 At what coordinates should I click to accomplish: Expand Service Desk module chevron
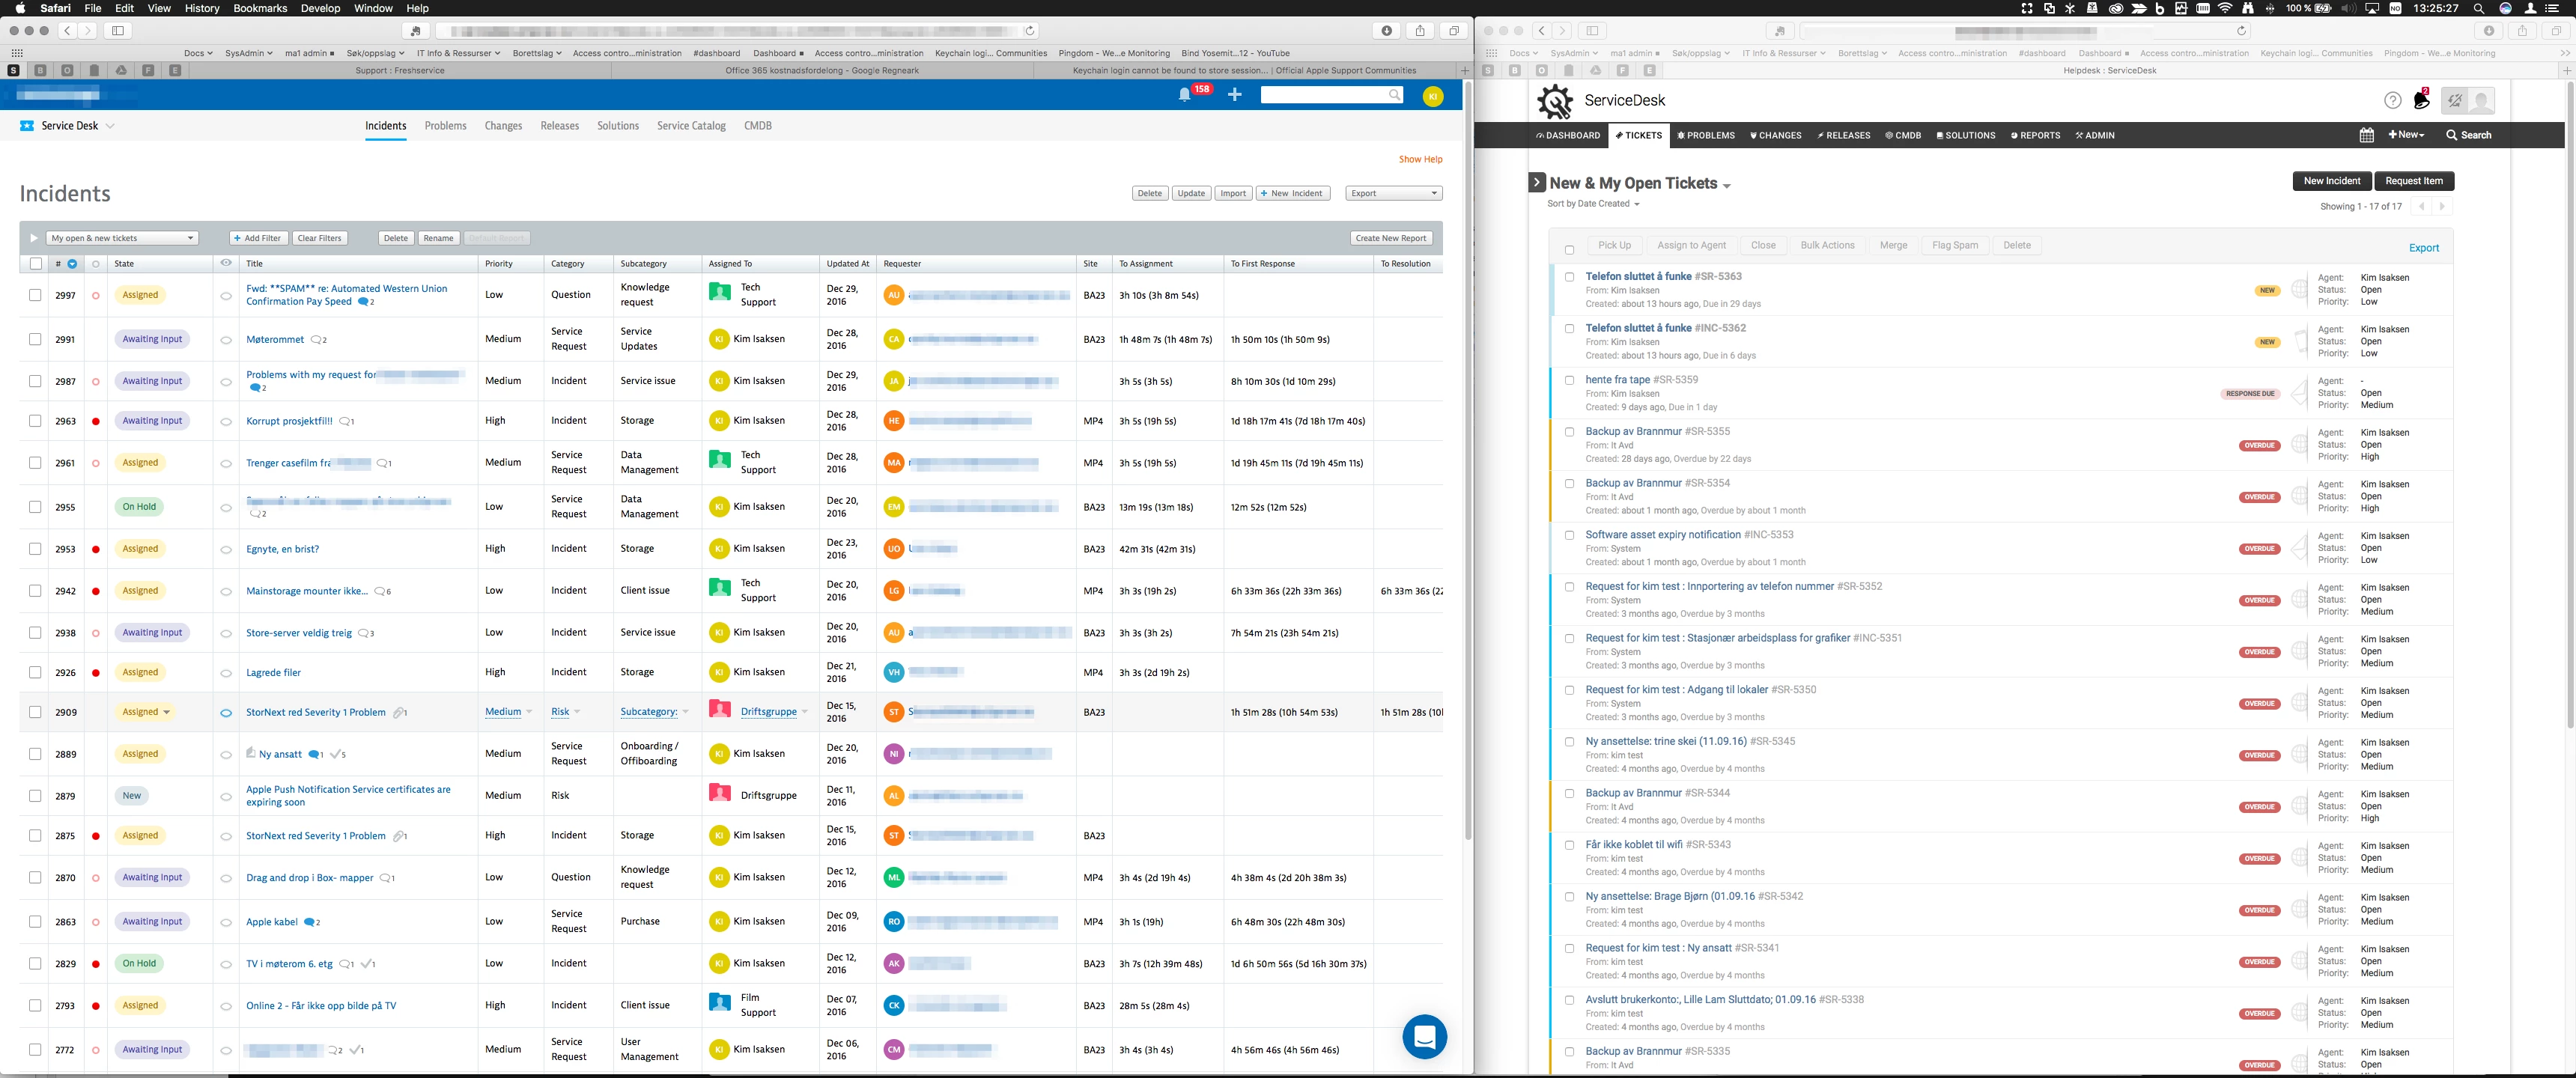(110, 126)
